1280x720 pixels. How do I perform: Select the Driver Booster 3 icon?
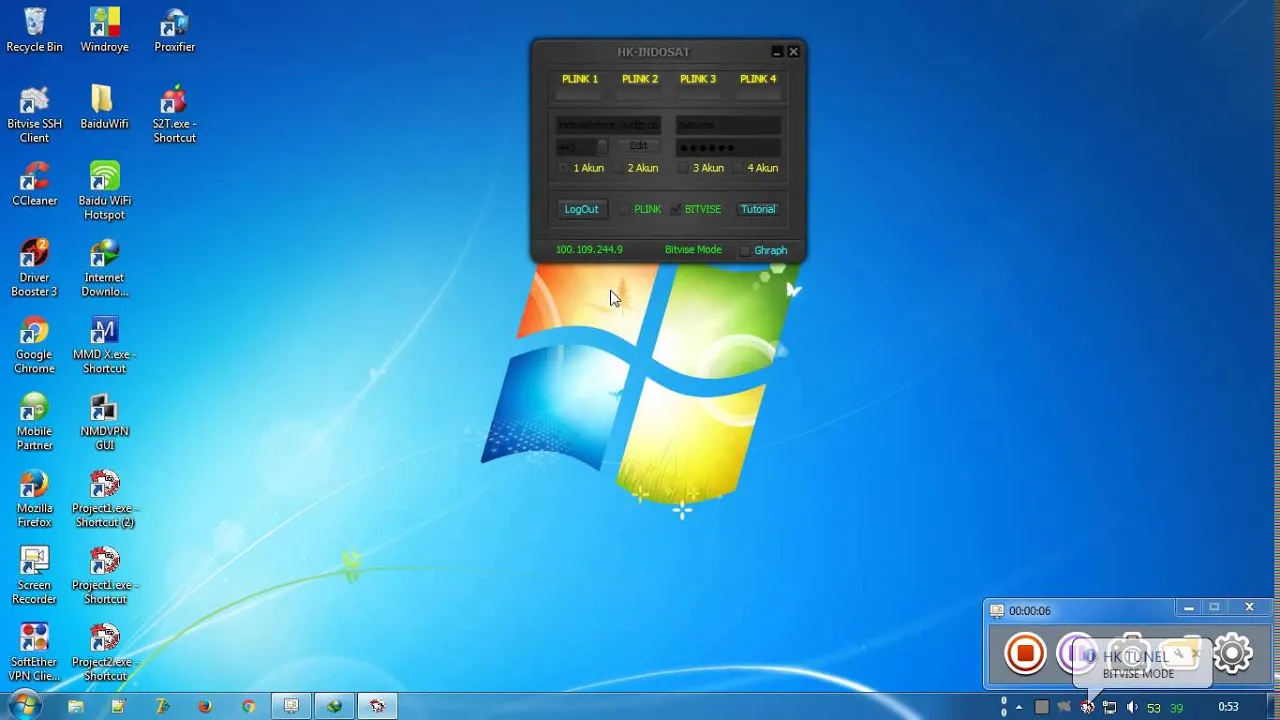pos(34,268)
